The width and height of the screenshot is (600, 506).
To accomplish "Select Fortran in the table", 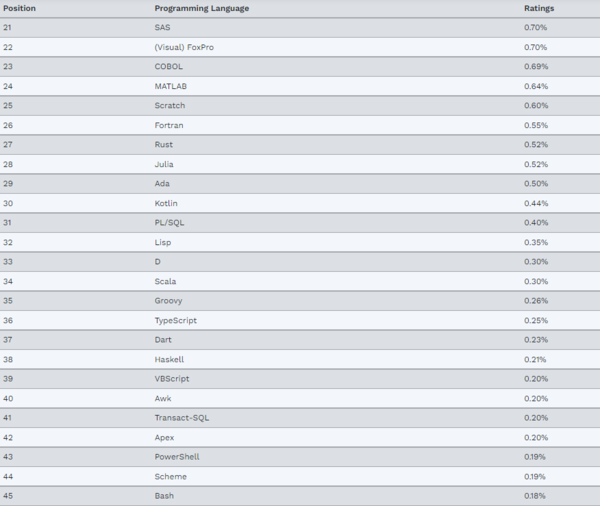I will (x=169, y=125).
